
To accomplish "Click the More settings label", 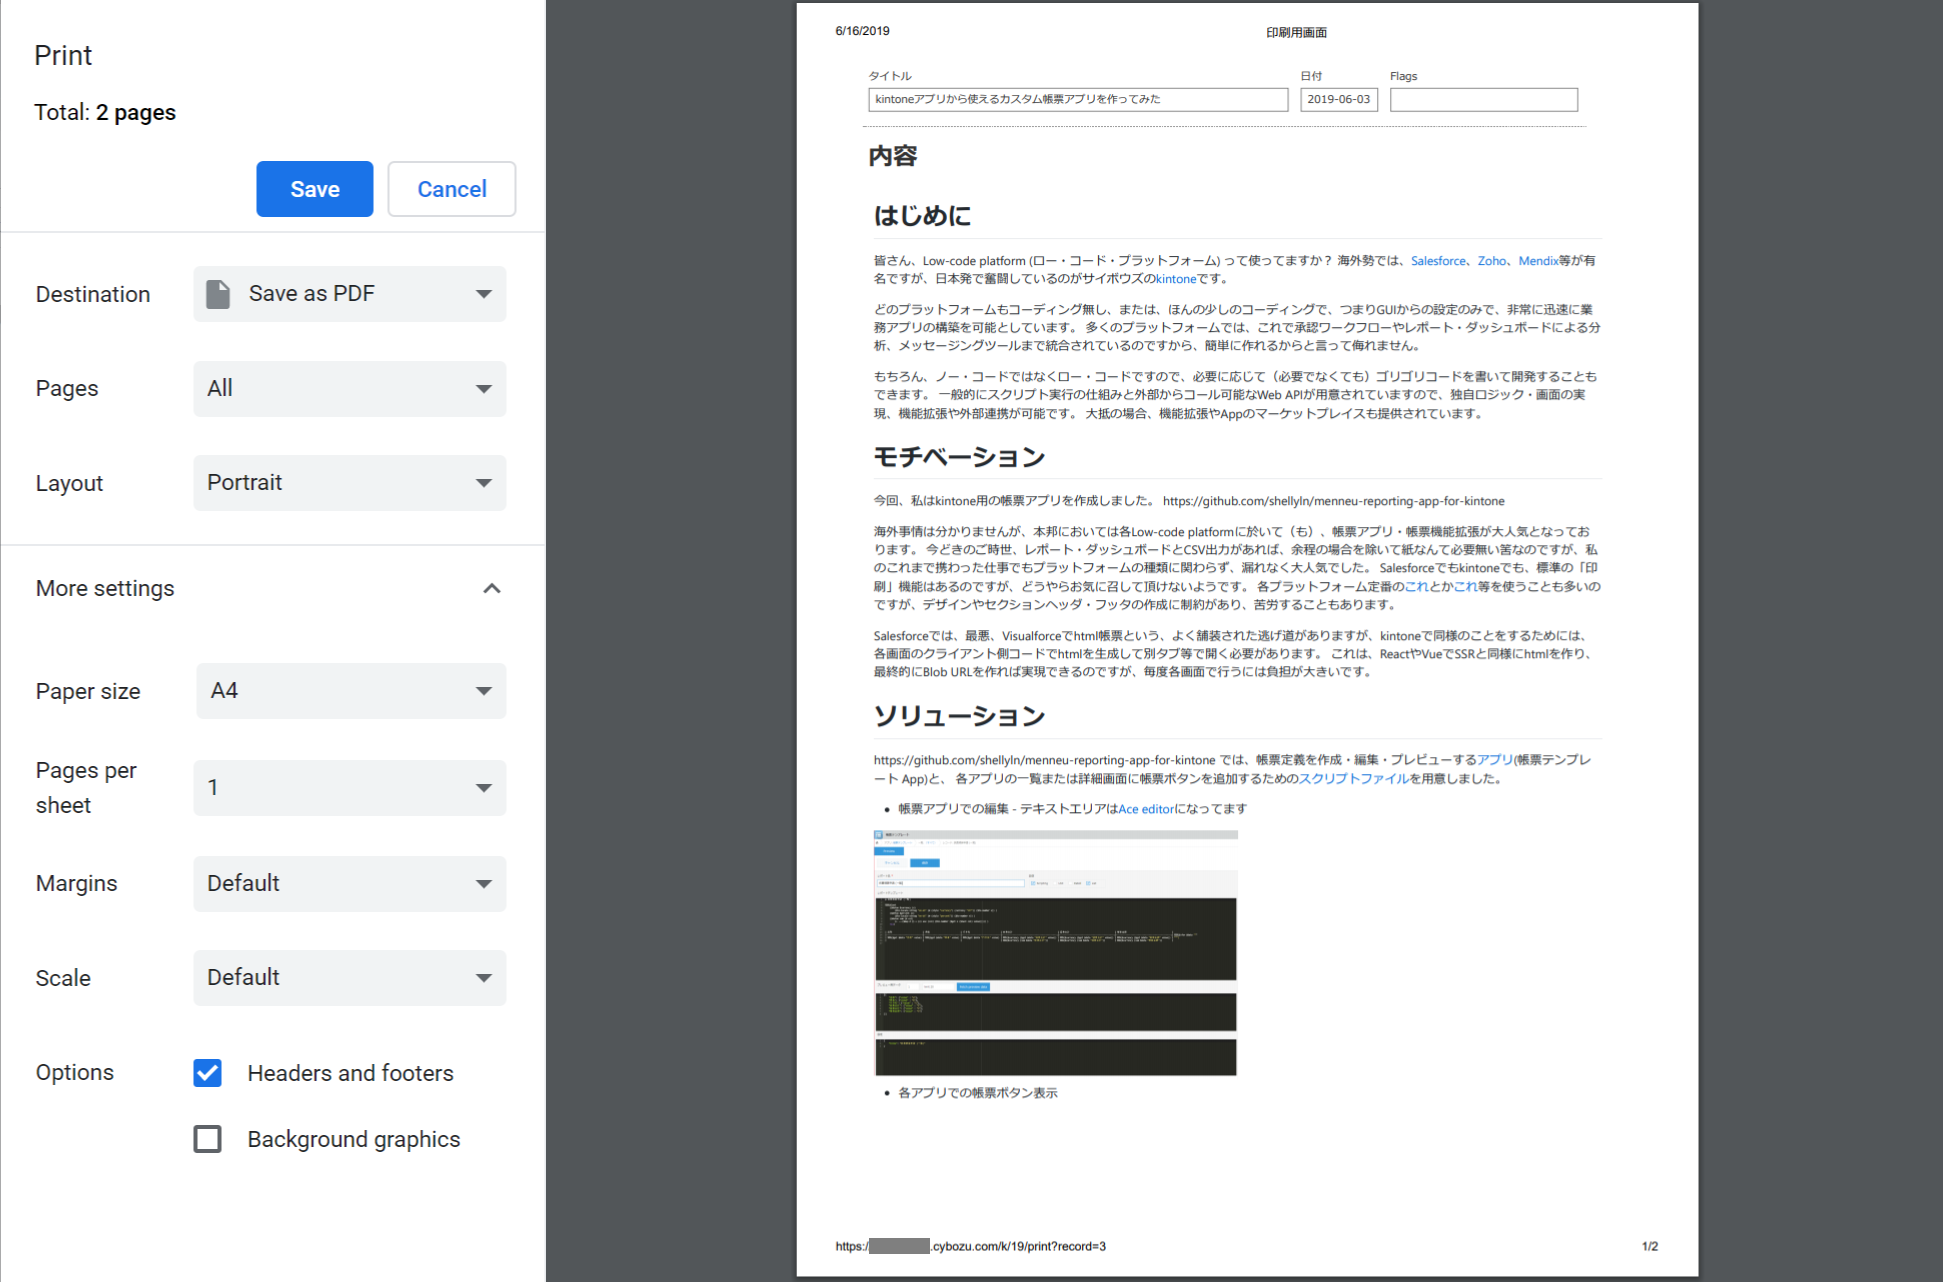I will click(x=105, y=589).
